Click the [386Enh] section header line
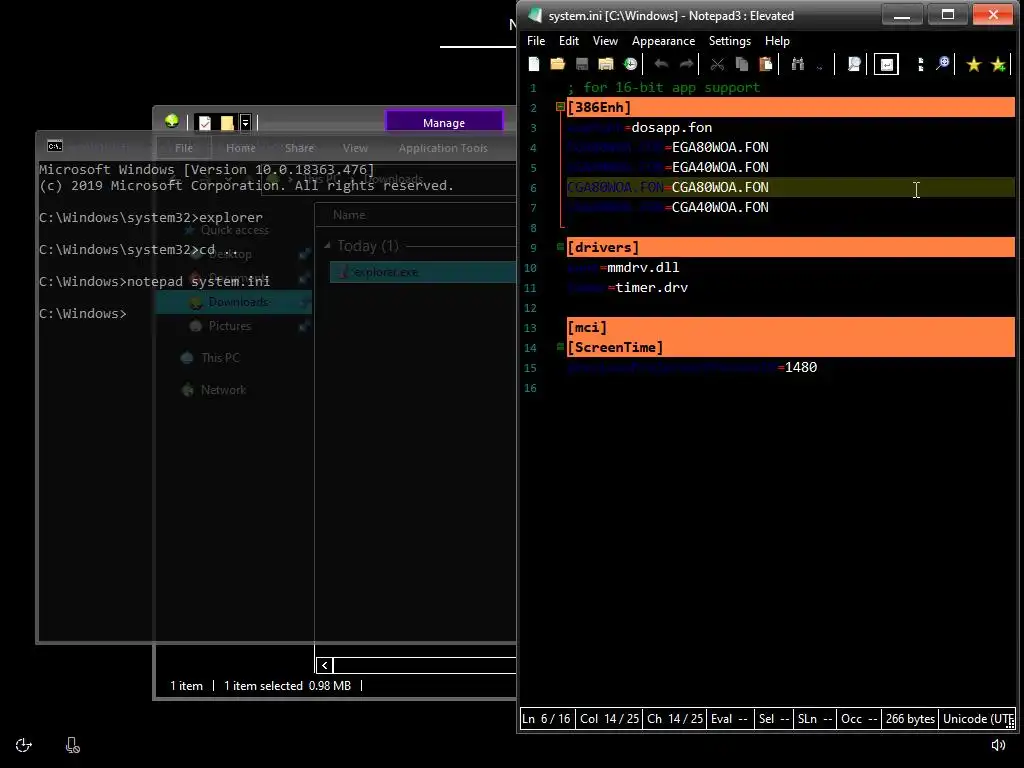Screen dimensions: 1024x768 point(791,107)
